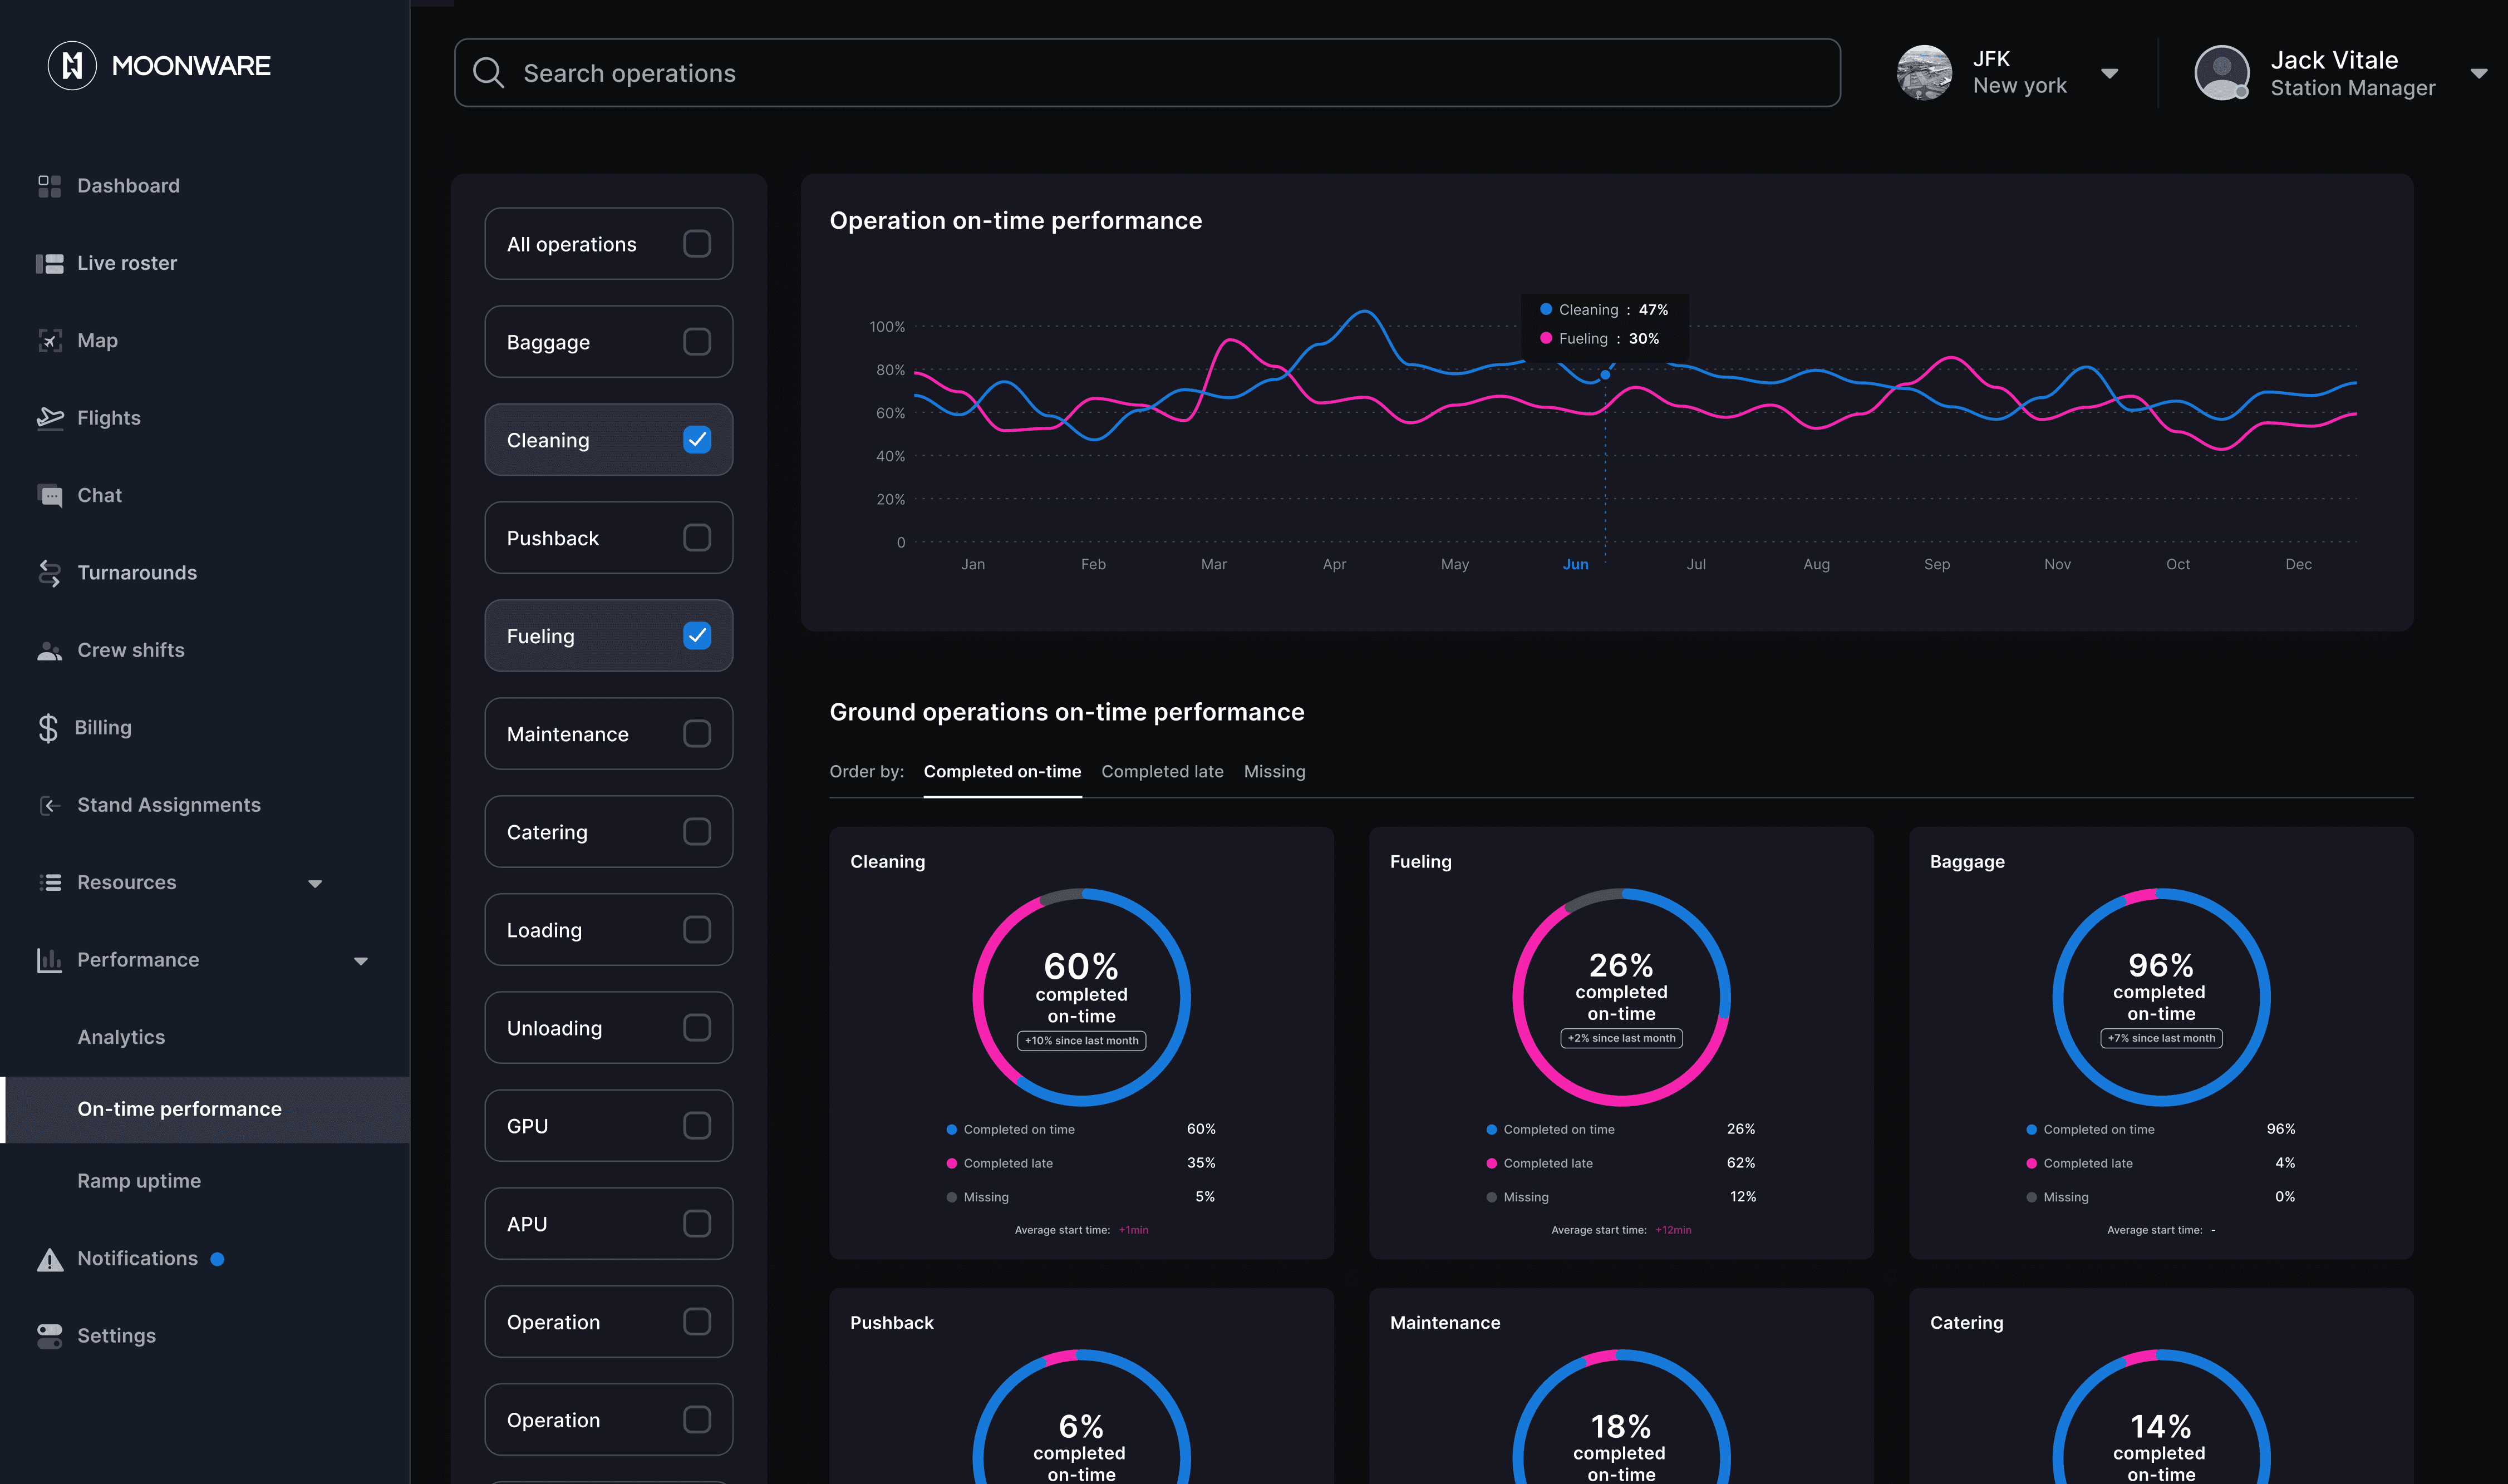Click the Flights airplane icon
This screenshot has height=1484, width=2508.
[50, 418]
